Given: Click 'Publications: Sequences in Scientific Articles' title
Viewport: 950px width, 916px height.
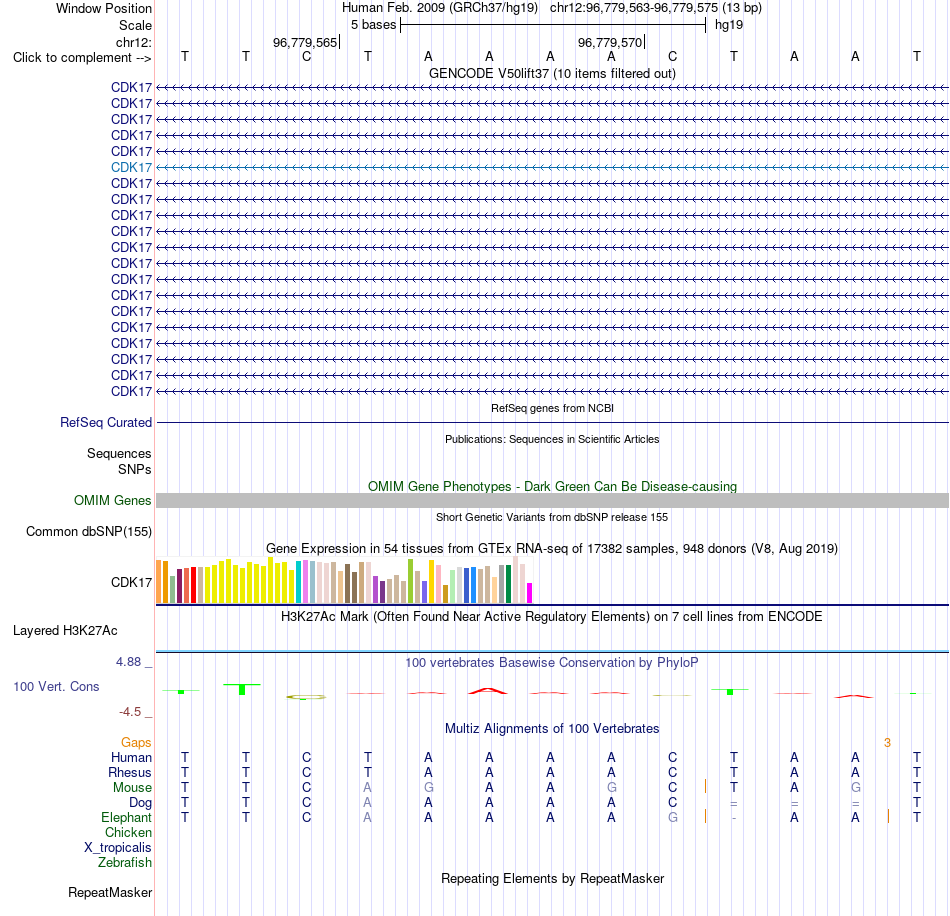Looking at the screenshot, I should point(552,439).
